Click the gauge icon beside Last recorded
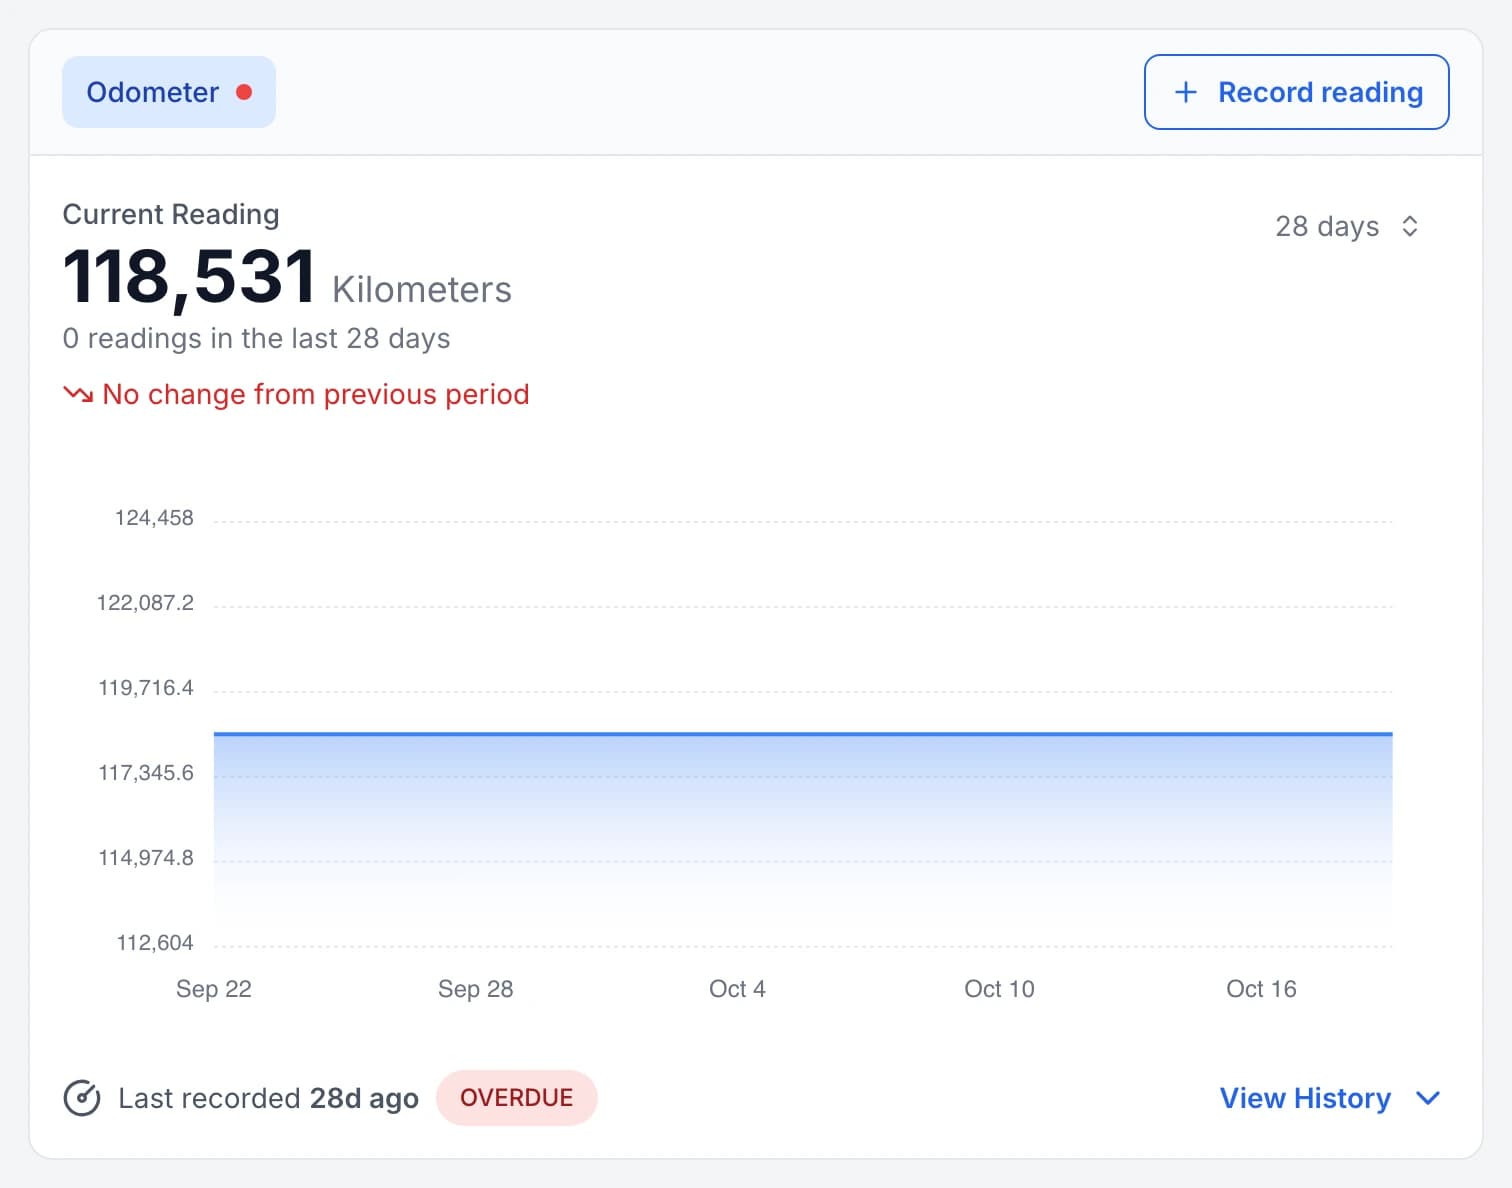 coord(82,1098)
